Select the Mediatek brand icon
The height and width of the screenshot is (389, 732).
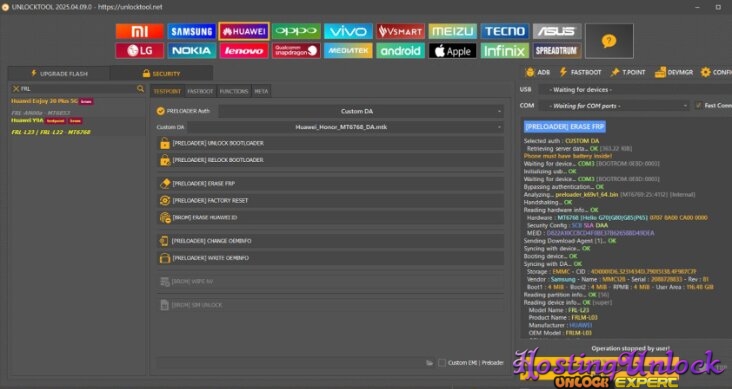tap(348, 50)
